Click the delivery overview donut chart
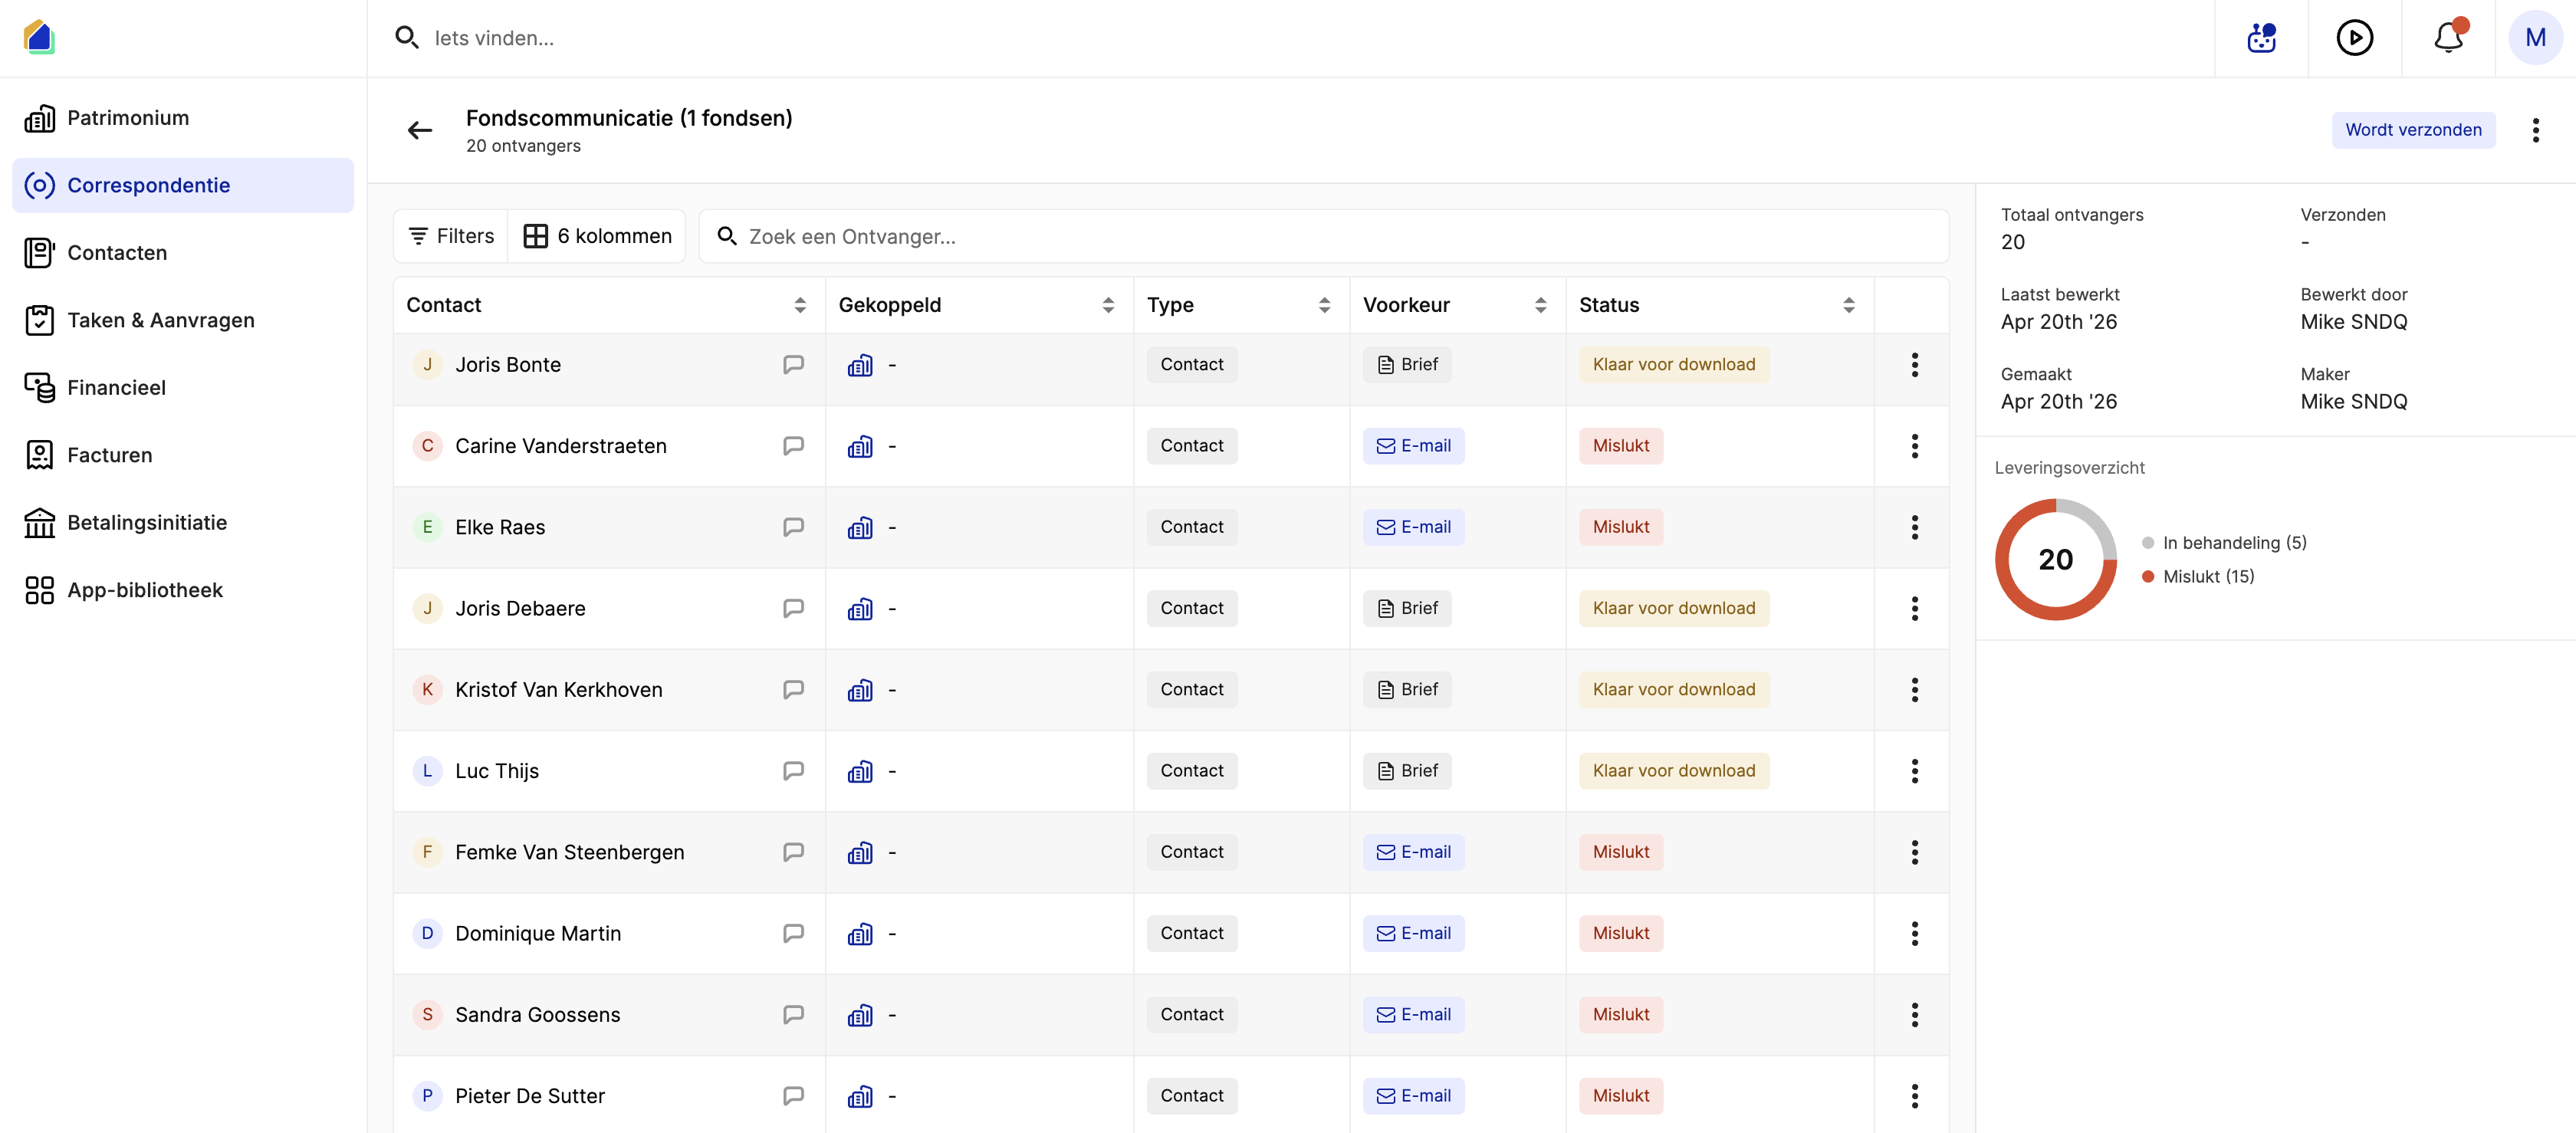 2055,560
